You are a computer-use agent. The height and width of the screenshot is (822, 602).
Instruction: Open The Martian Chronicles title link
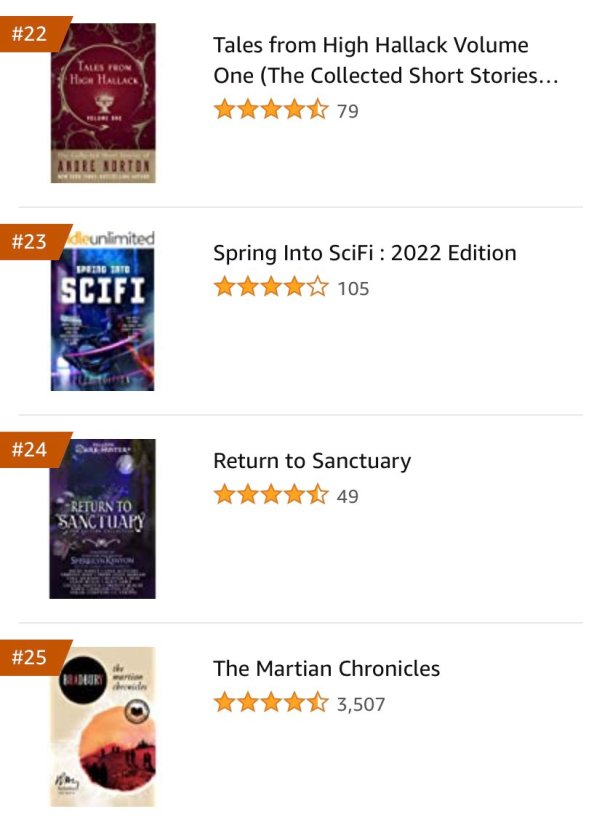[x=325, y=669]
